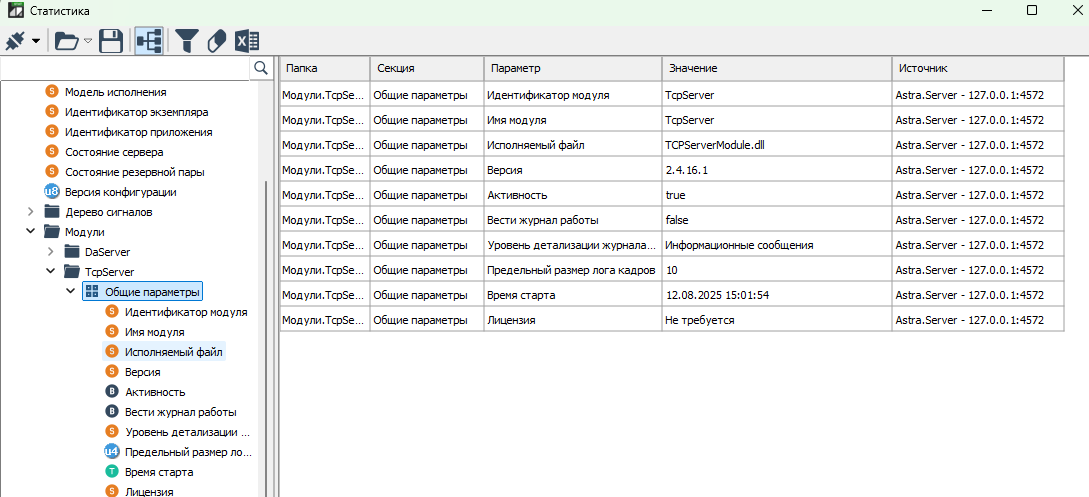The height and width of the screenshot is (497, 1089).
Task: Click the magnifier search icon
Action: pyautogui.click(x=260, y=68)
